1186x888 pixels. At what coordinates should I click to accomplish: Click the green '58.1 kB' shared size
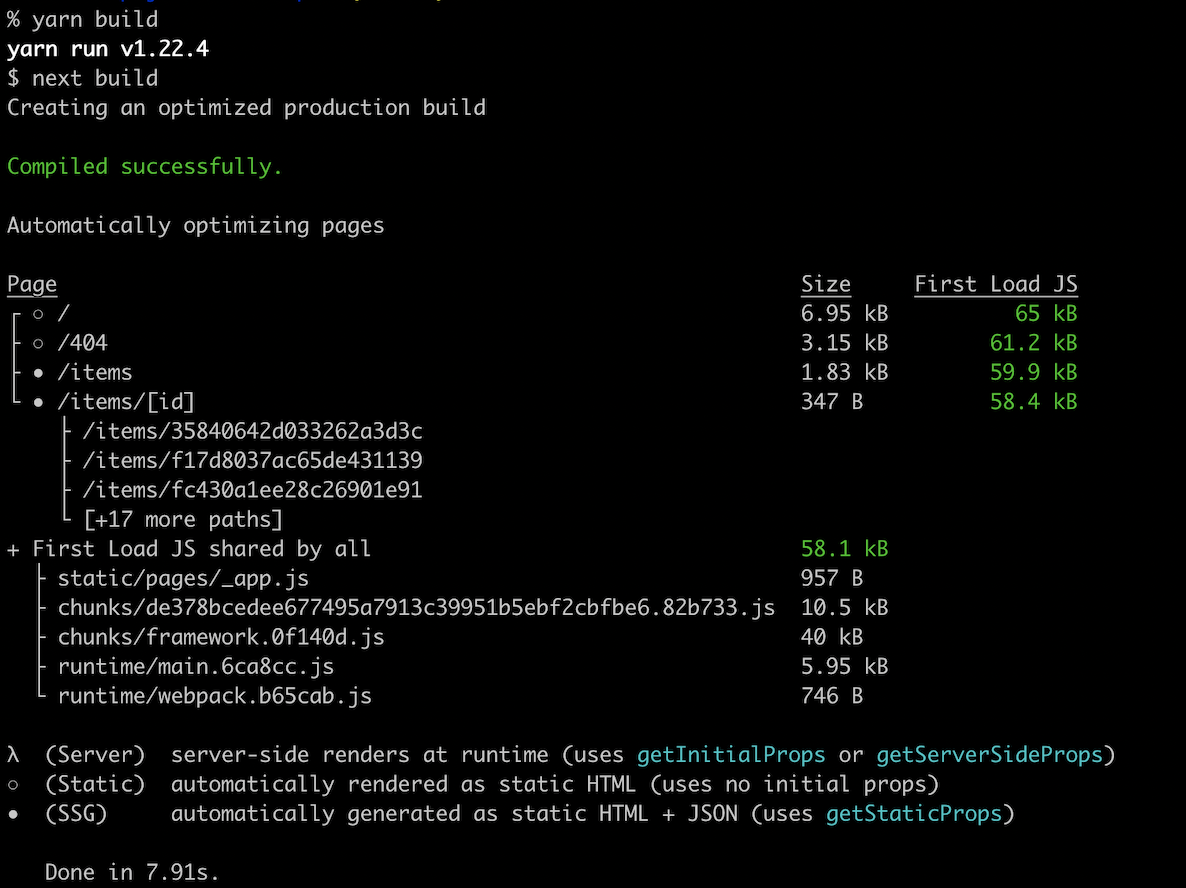click(x=845, y=550)
